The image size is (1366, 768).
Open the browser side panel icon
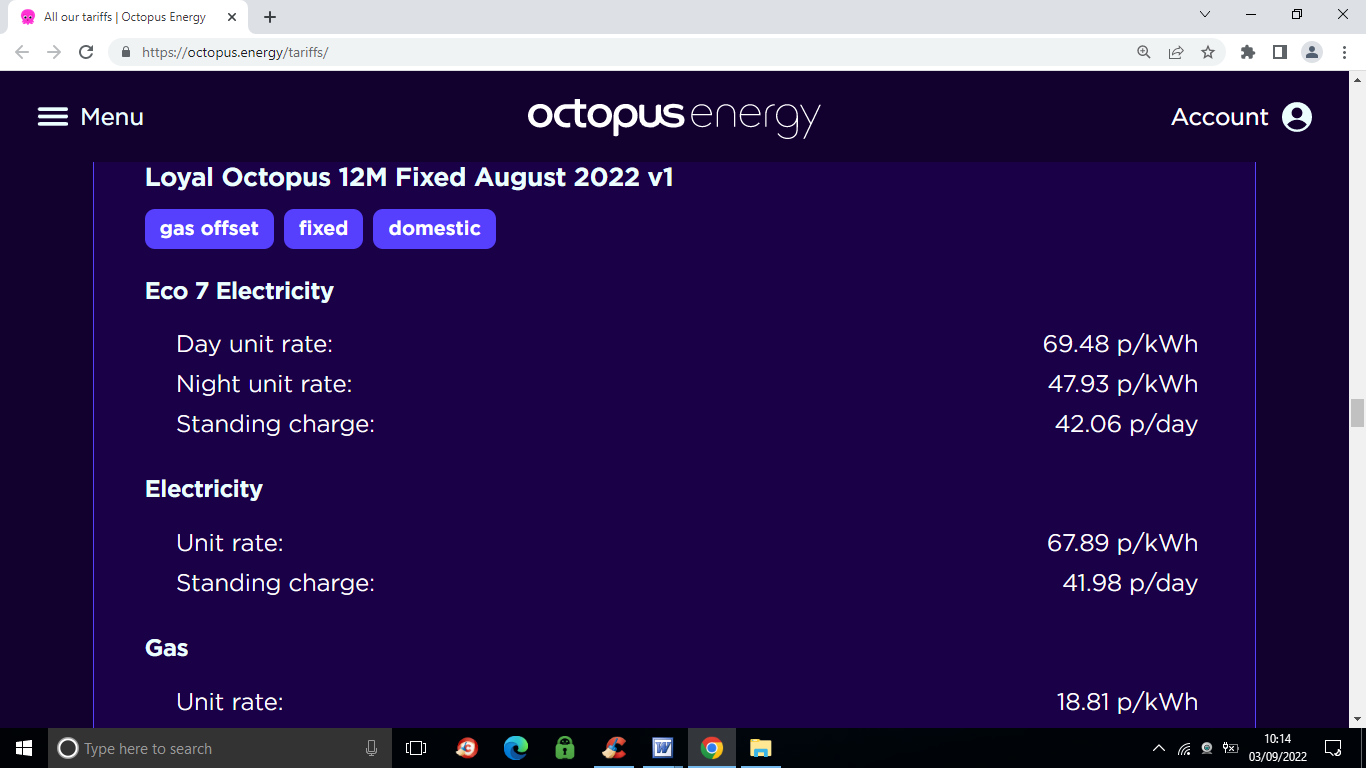[x=1280, y=52]
